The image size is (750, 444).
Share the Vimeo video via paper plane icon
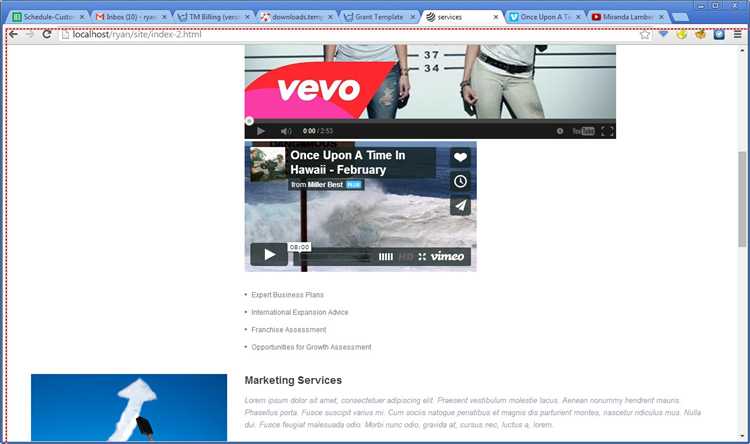[460, 206]
